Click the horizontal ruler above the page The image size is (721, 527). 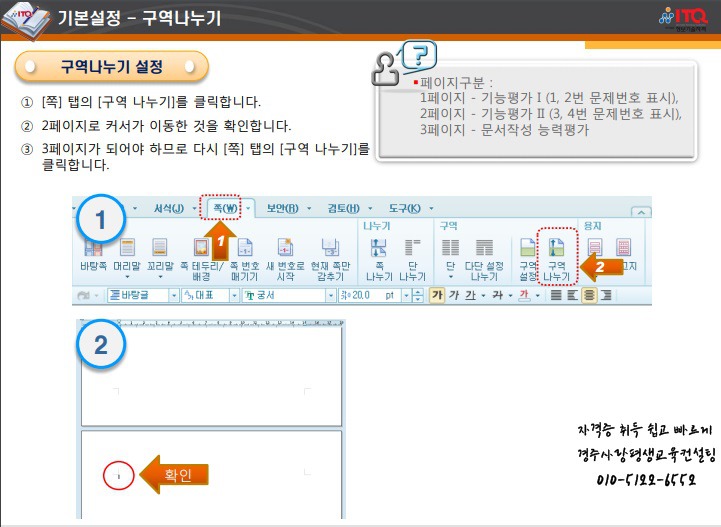point(212,323)
